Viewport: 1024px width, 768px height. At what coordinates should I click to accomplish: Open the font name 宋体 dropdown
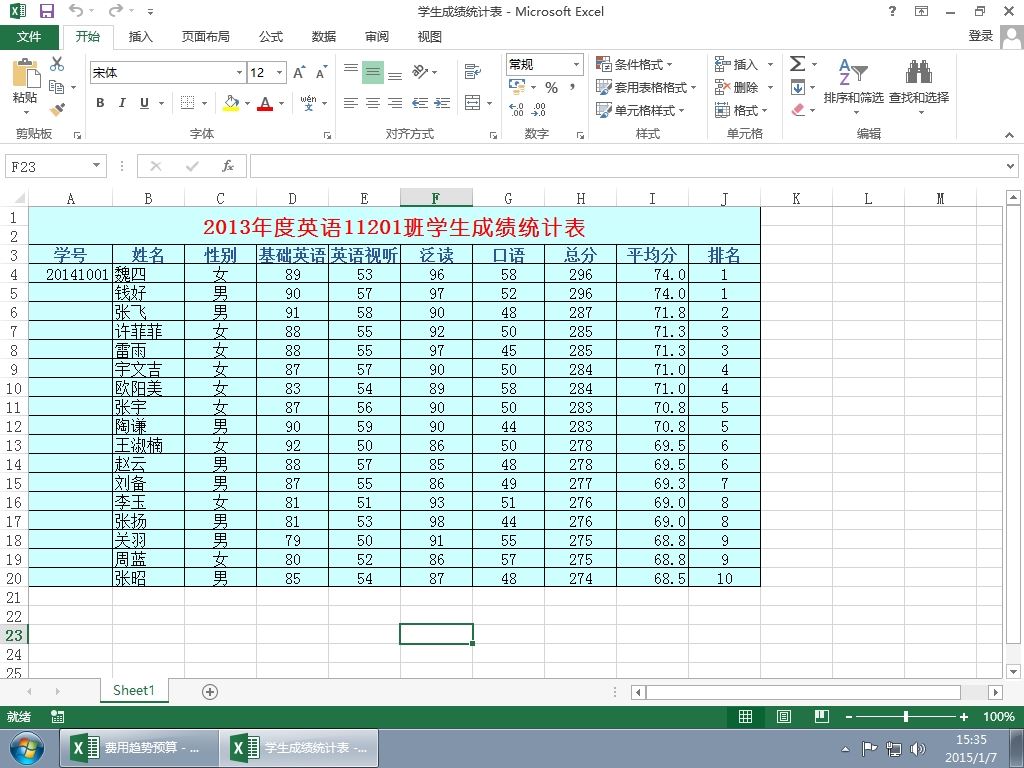coord(239,72)
